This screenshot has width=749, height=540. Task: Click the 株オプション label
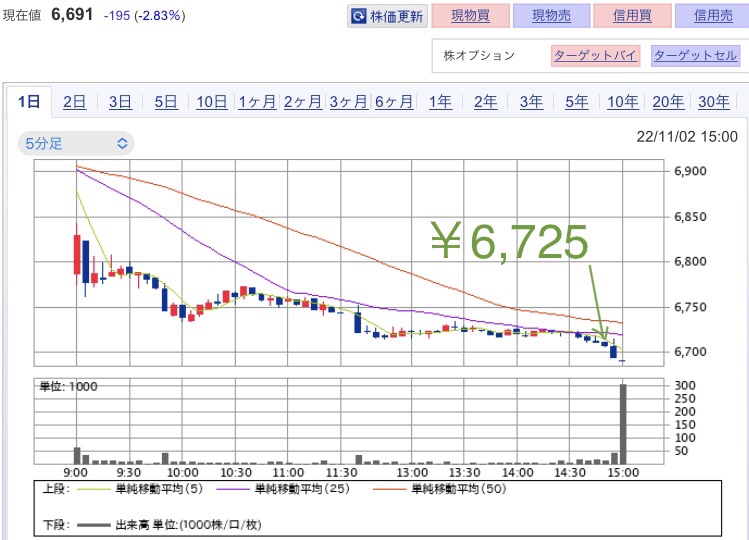[479, 55]
